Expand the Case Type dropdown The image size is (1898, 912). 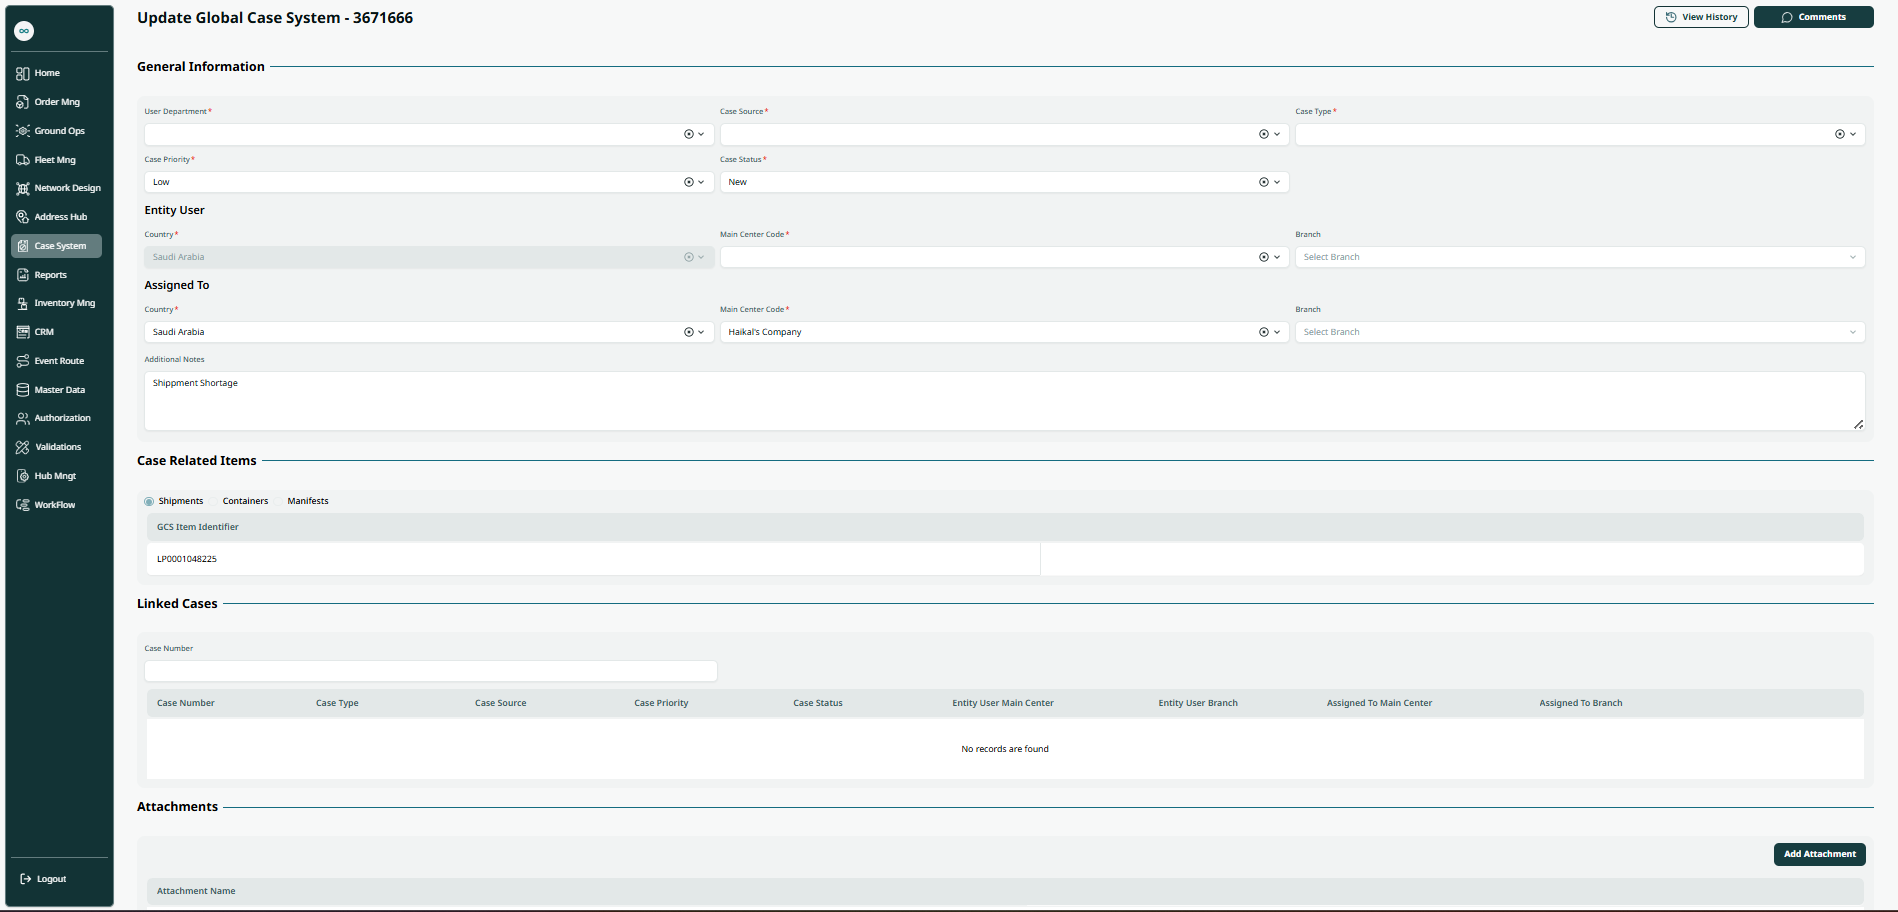[x=1852, y=134]
